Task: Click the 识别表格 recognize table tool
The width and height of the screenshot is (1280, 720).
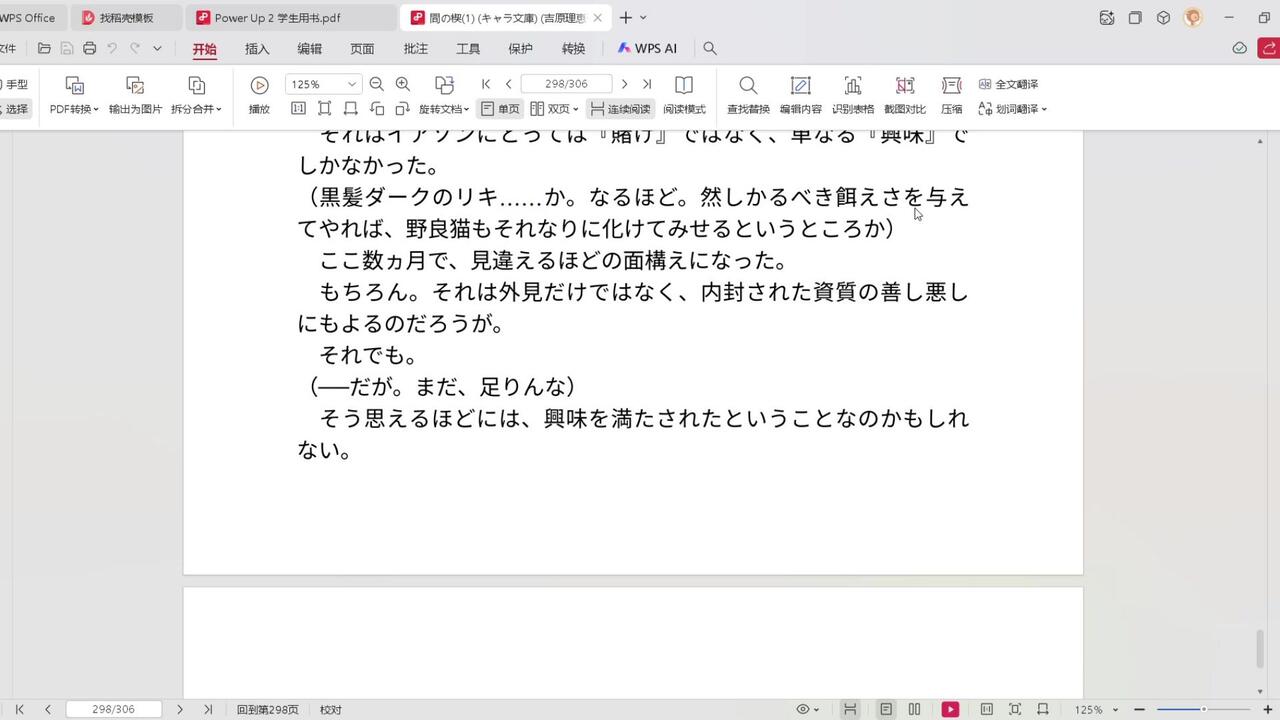Action: pyautogui.click(x=853, y=96)
